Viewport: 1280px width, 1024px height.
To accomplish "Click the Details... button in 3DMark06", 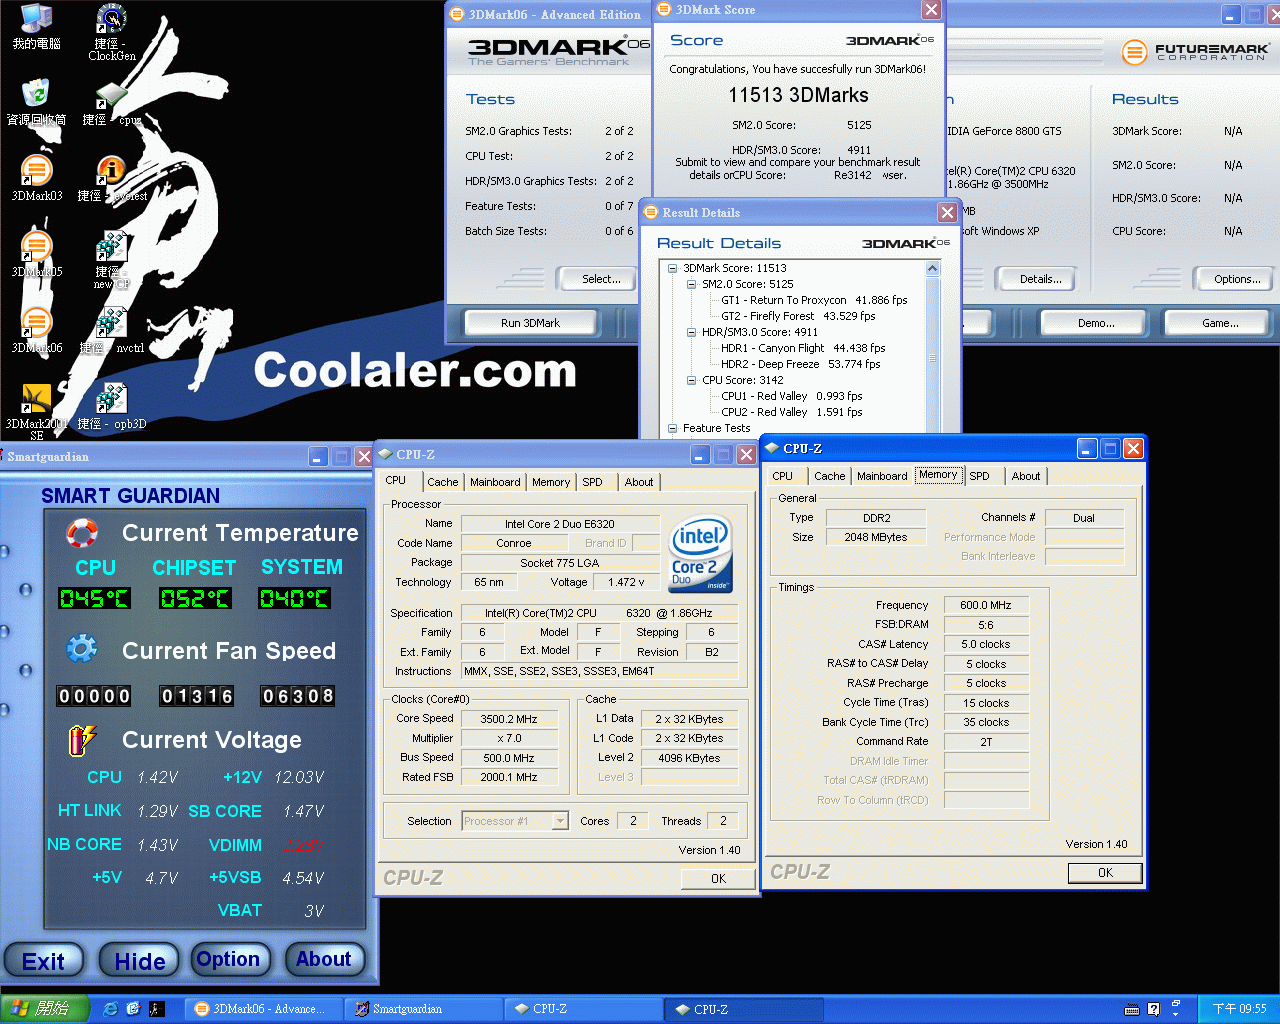I will point(1040,279).
